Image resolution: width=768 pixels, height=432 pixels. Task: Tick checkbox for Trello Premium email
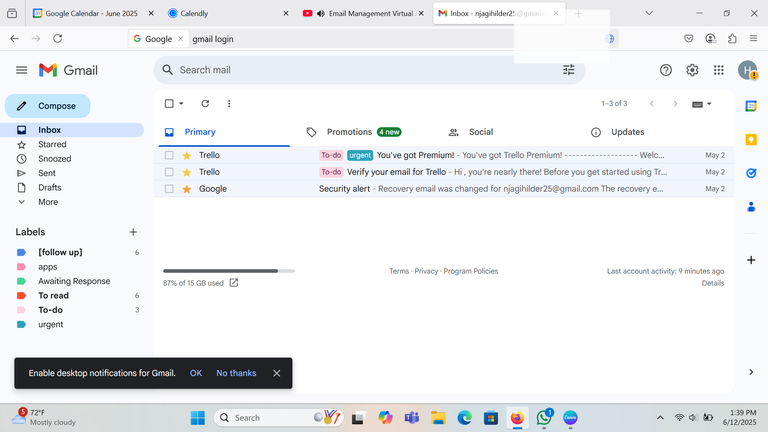[x=169, y=155]
